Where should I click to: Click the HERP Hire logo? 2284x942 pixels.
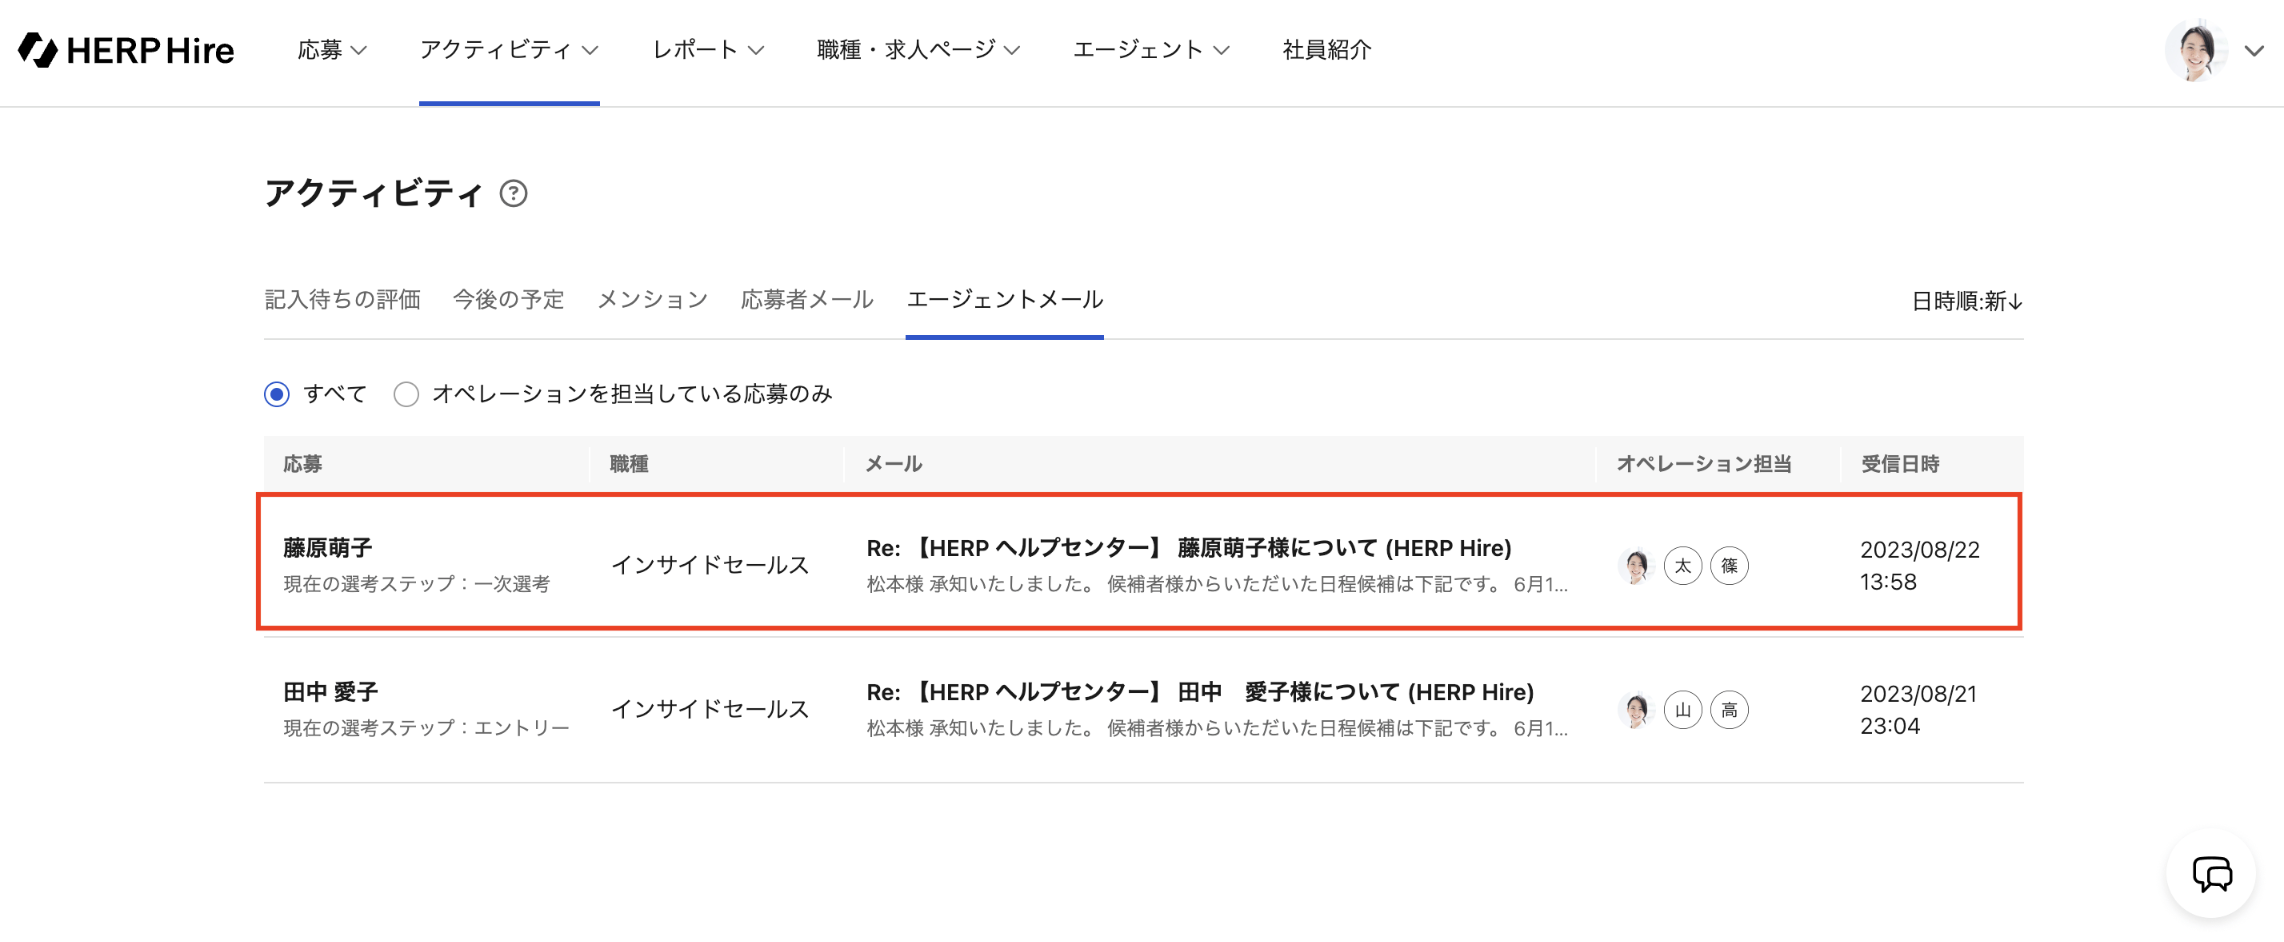(126, 50)
